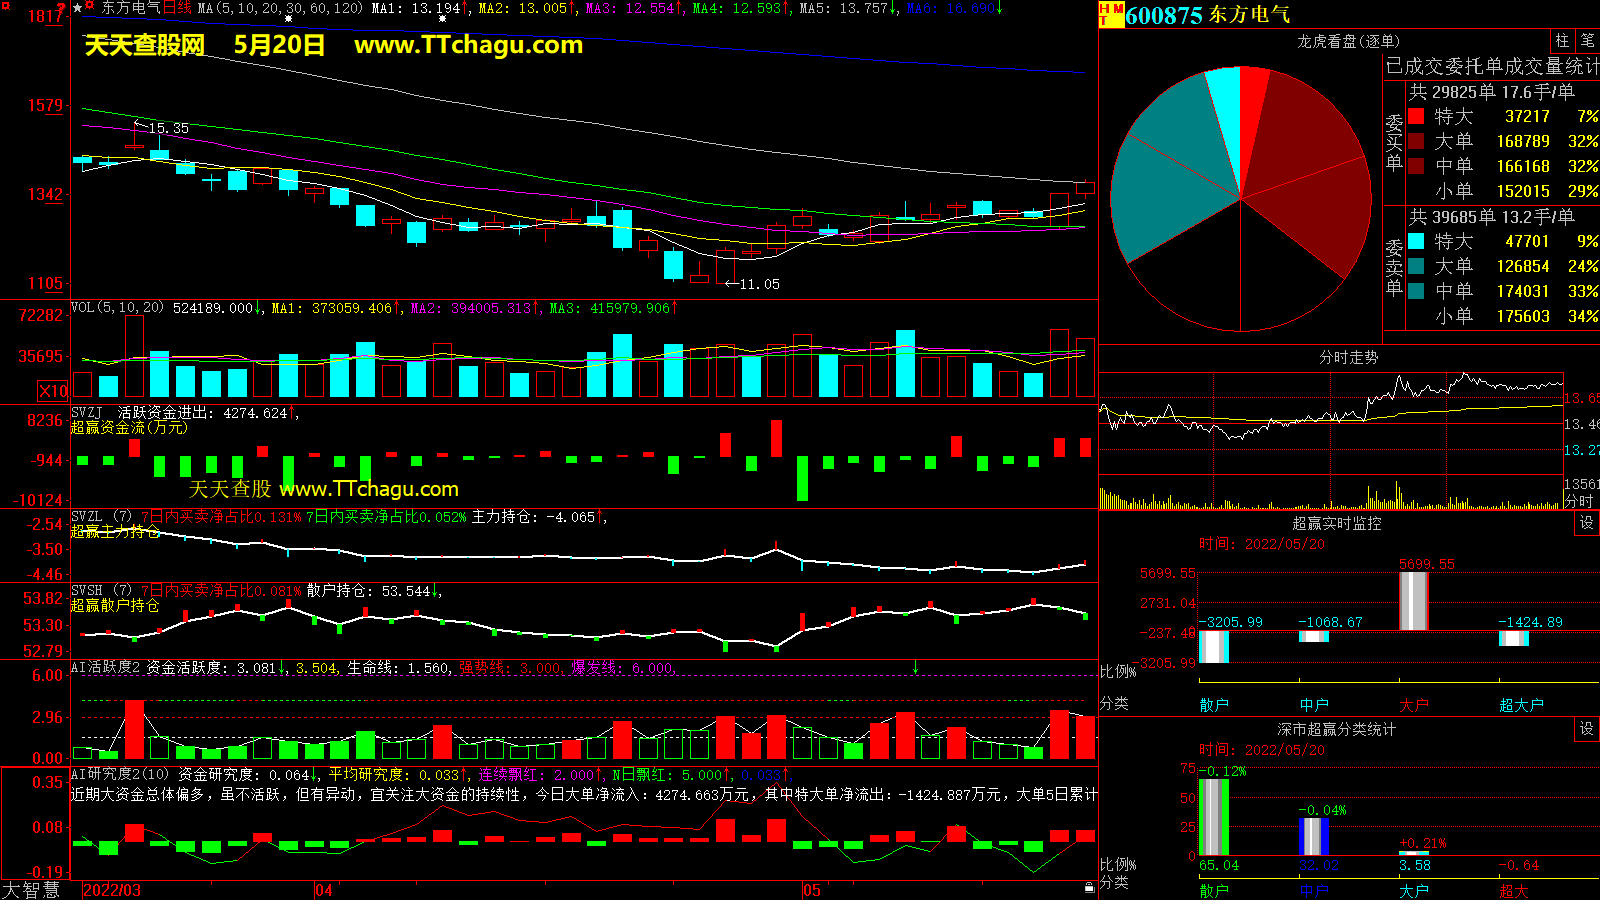This screenshot has height=900, width=1600.
Task: Open 设 settings for 超赢实时监控
Action: [1586, 523]
